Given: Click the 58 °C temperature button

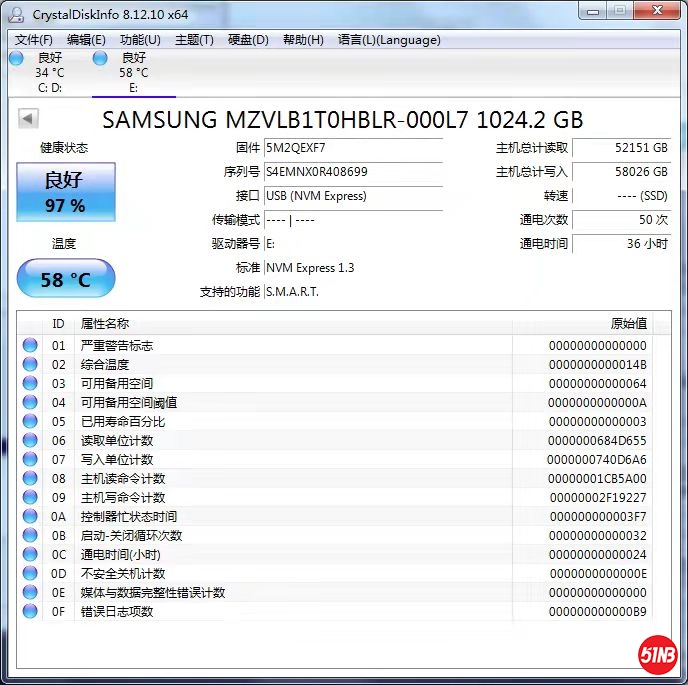Looking at the screenshot, I should click(x=66, y=280).
